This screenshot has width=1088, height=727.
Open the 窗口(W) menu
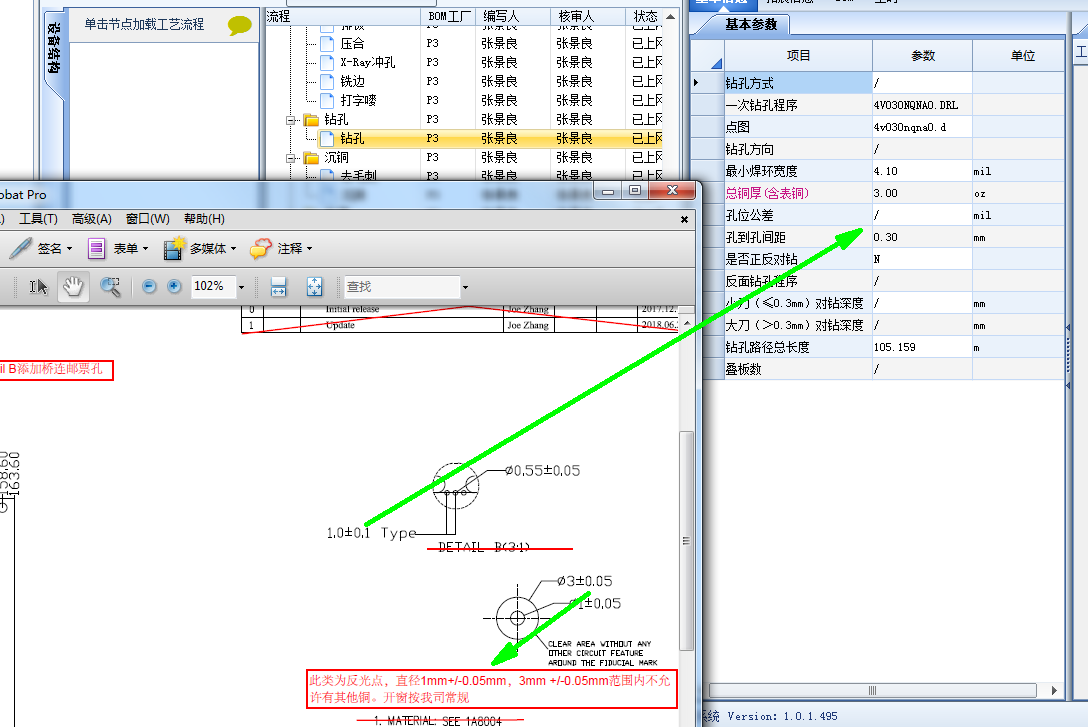[x=147, y=219]
